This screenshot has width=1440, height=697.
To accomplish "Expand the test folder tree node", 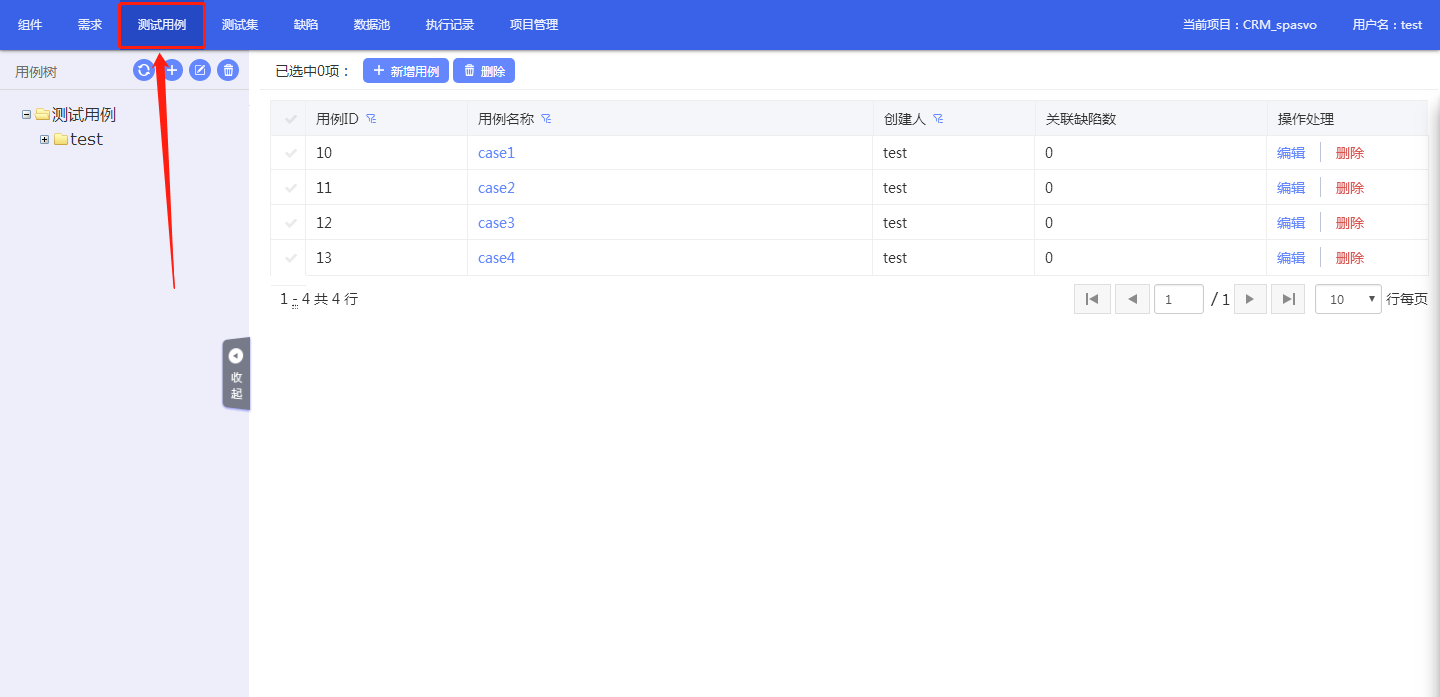I will 45,140.
